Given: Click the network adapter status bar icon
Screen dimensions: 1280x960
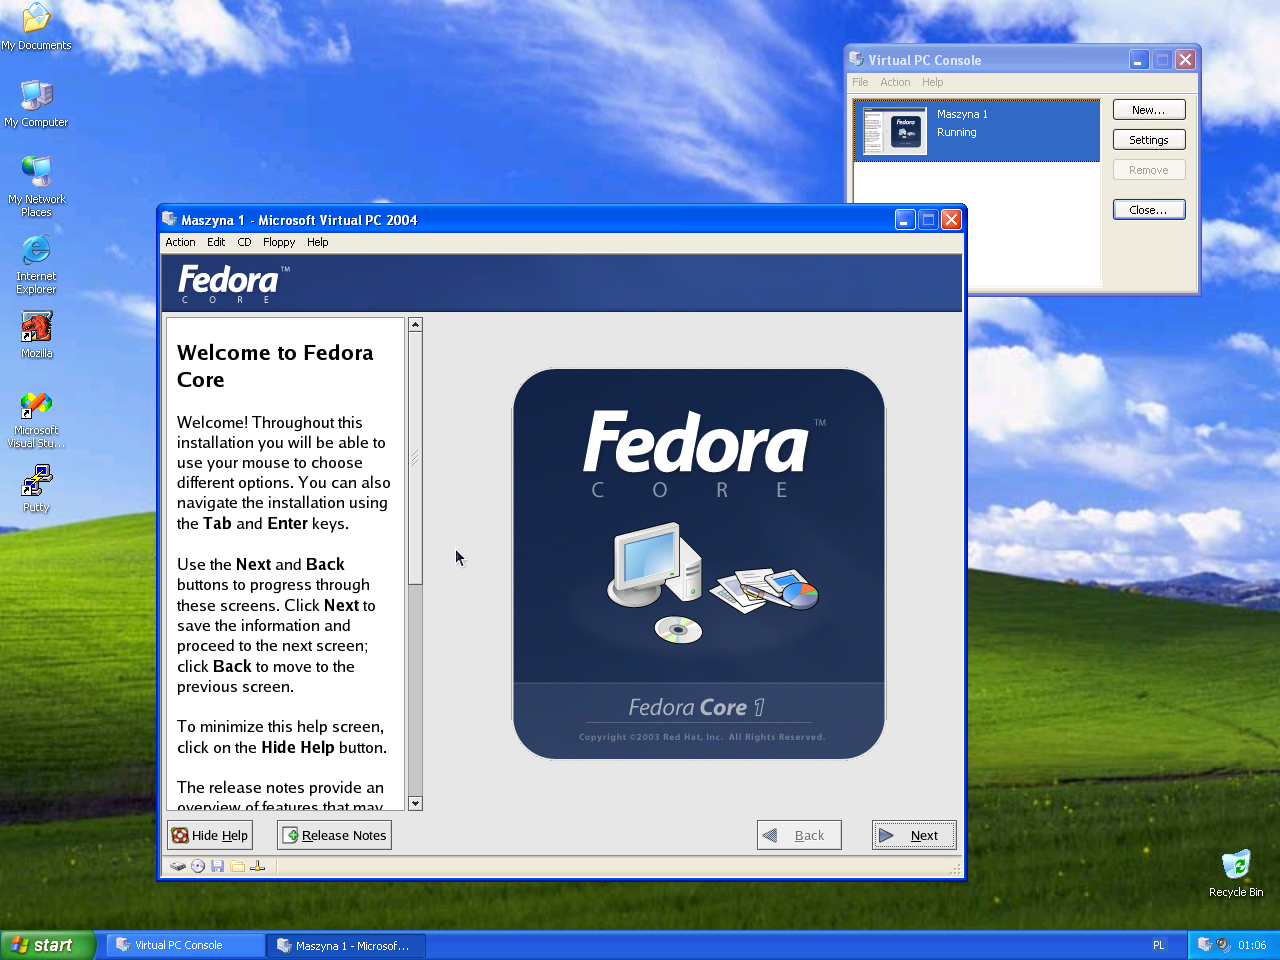Looking at the screenshot, I should [x=257, y=866].
